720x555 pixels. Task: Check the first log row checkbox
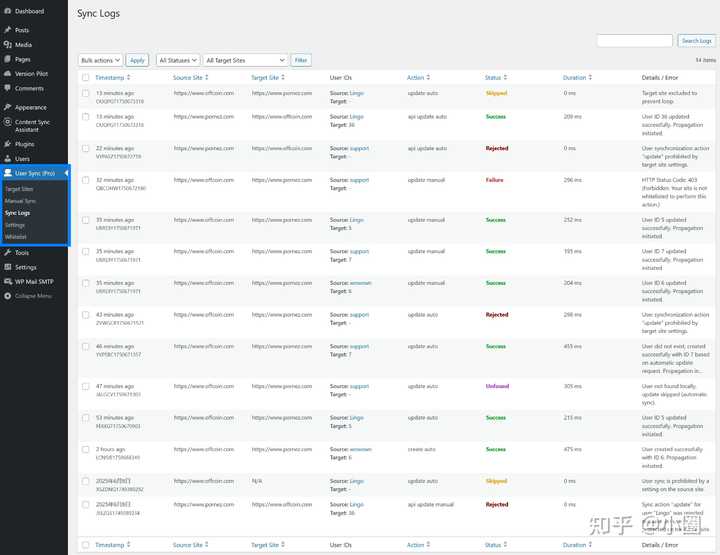tap(86, 93)
